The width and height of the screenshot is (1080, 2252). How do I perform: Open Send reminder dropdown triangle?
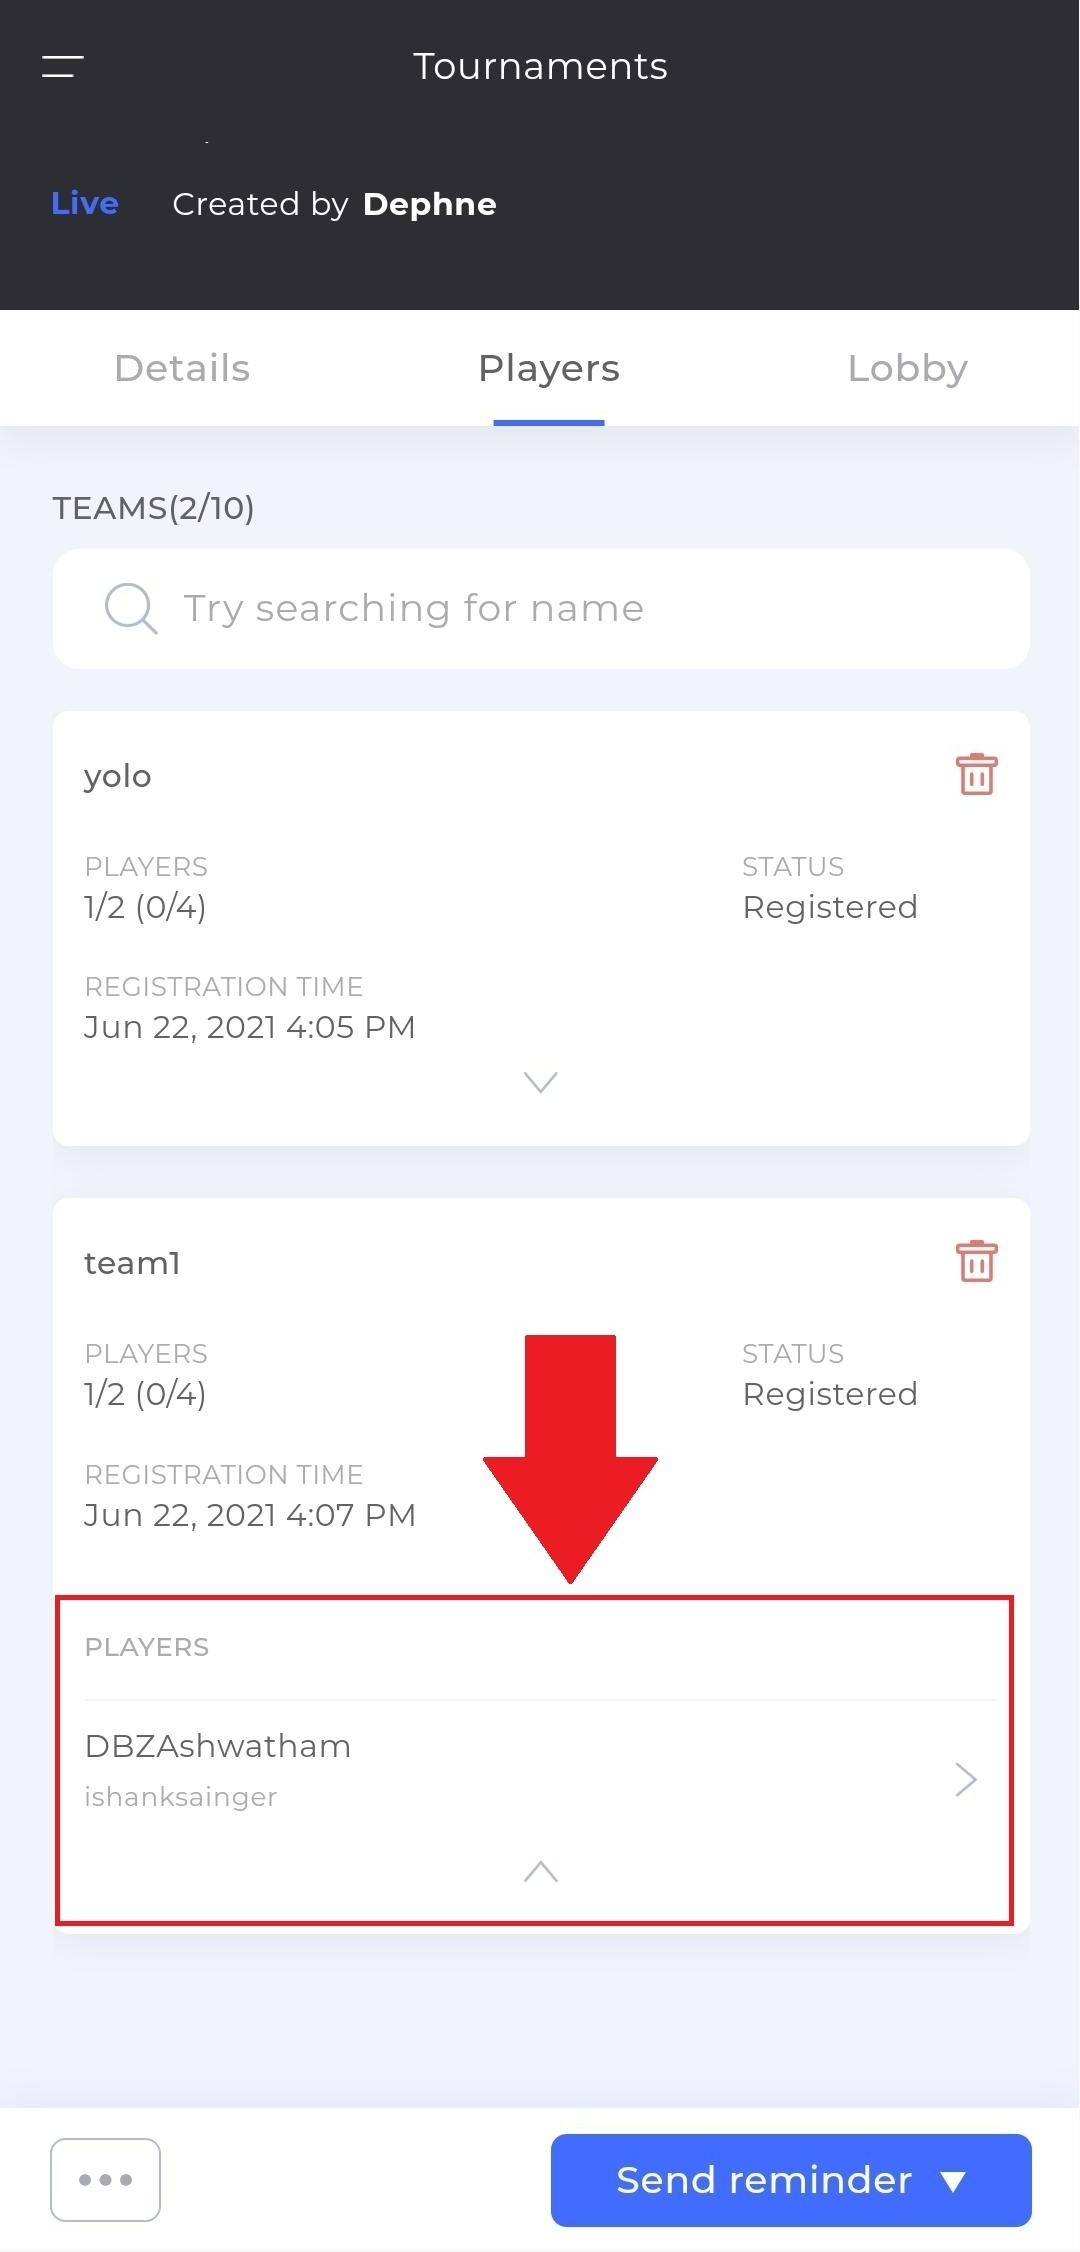pyautogui.click(x=953, y=2182)
